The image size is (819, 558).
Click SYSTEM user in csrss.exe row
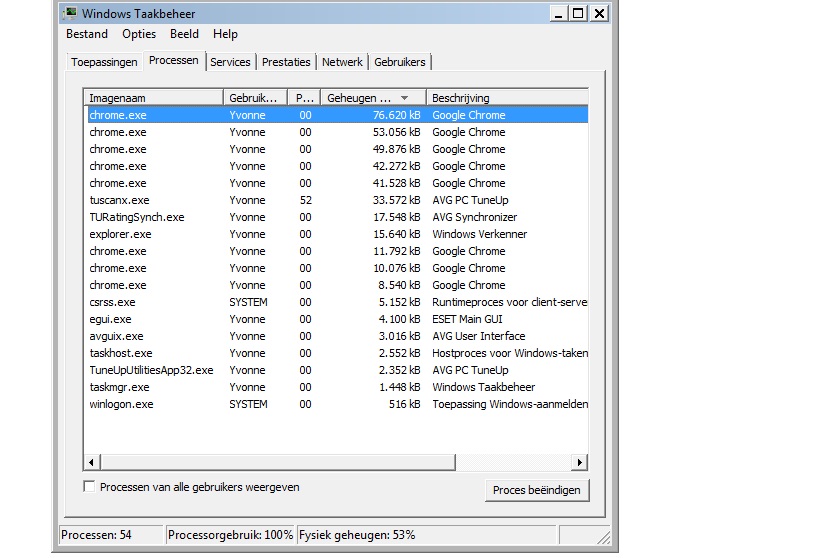(x=248, y=302)
